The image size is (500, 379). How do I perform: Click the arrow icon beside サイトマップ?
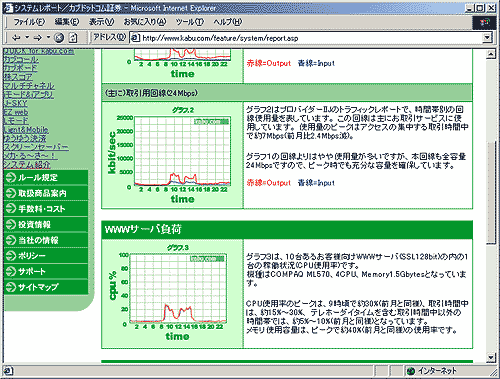tap(11, 287)
